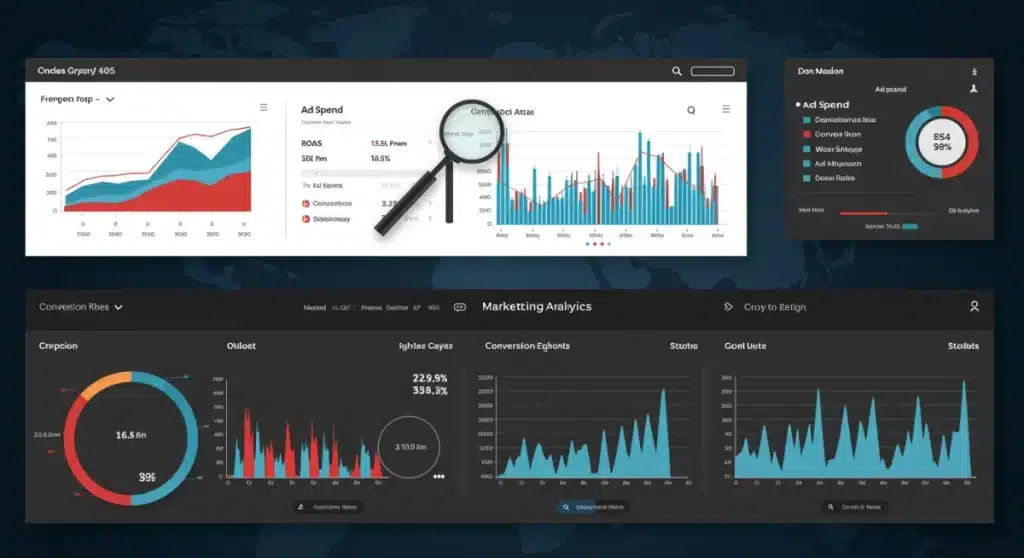The height and width of the screenshot is (558, 1024).
Task: Click the "Ad Spend" heading in the white panel
Action: [321, 110]
